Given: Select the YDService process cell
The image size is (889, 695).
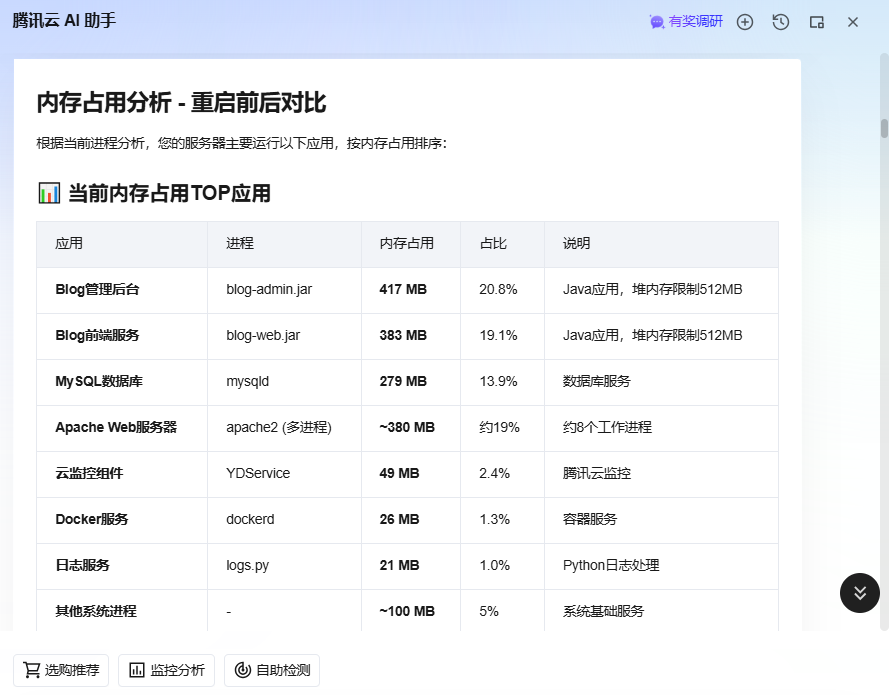Looking at the screenshot, I should 258,474.
